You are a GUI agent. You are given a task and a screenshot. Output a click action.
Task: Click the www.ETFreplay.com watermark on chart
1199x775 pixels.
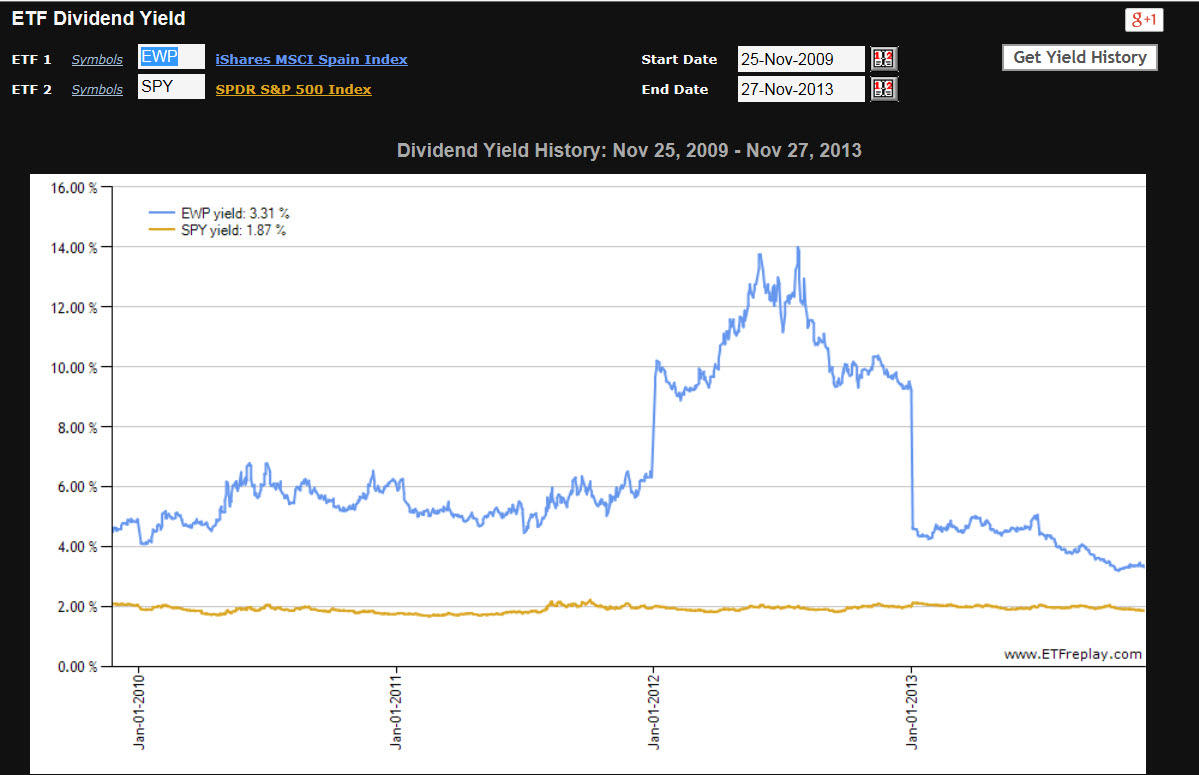click(1072, 654)
